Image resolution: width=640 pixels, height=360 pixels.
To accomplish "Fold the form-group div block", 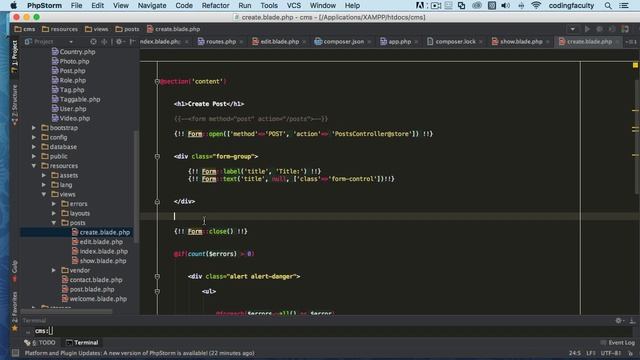I will click(x=157, y=156).
